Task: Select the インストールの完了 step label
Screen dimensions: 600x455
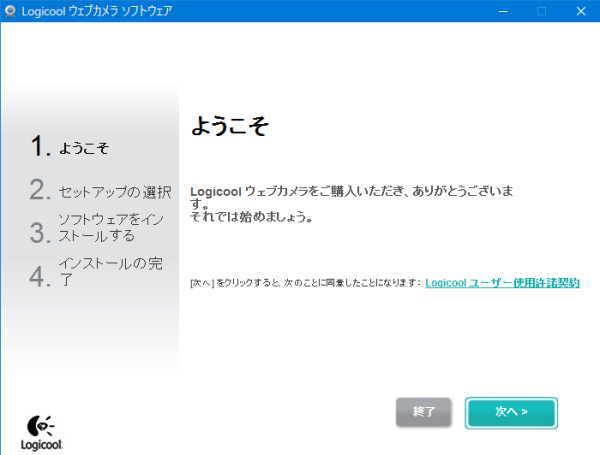Action: tap(110, 271)
